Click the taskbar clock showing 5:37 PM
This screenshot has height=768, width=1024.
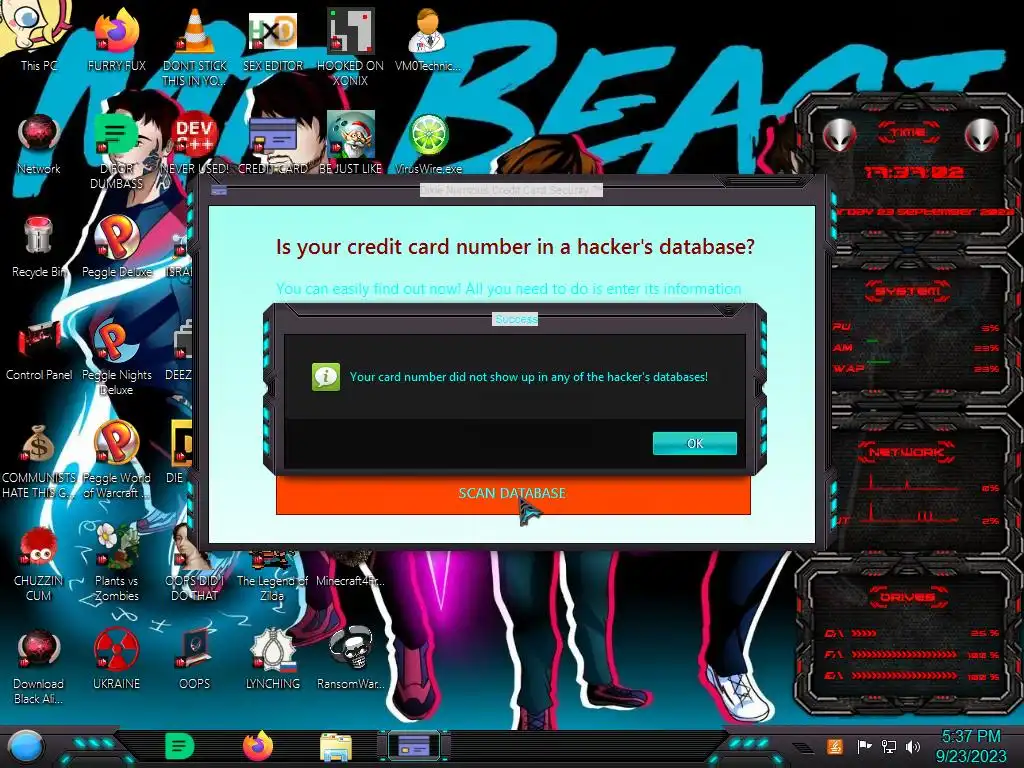[x=971, y=746]
